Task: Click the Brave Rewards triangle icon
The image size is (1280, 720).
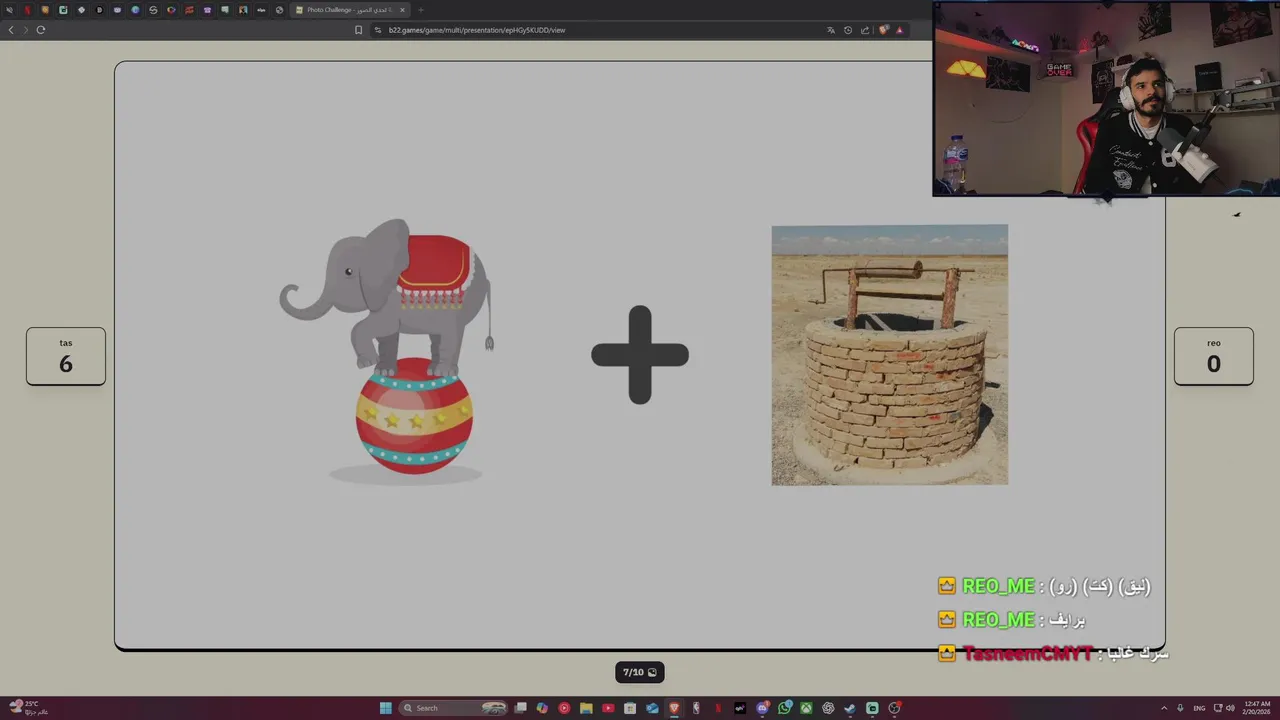Action: (899, 30)
